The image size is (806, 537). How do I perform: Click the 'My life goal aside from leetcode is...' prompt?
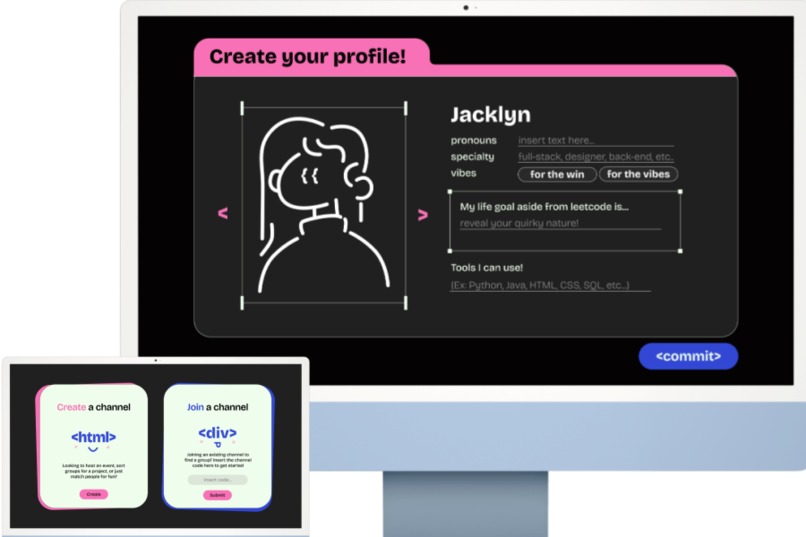tap(544, 207)
